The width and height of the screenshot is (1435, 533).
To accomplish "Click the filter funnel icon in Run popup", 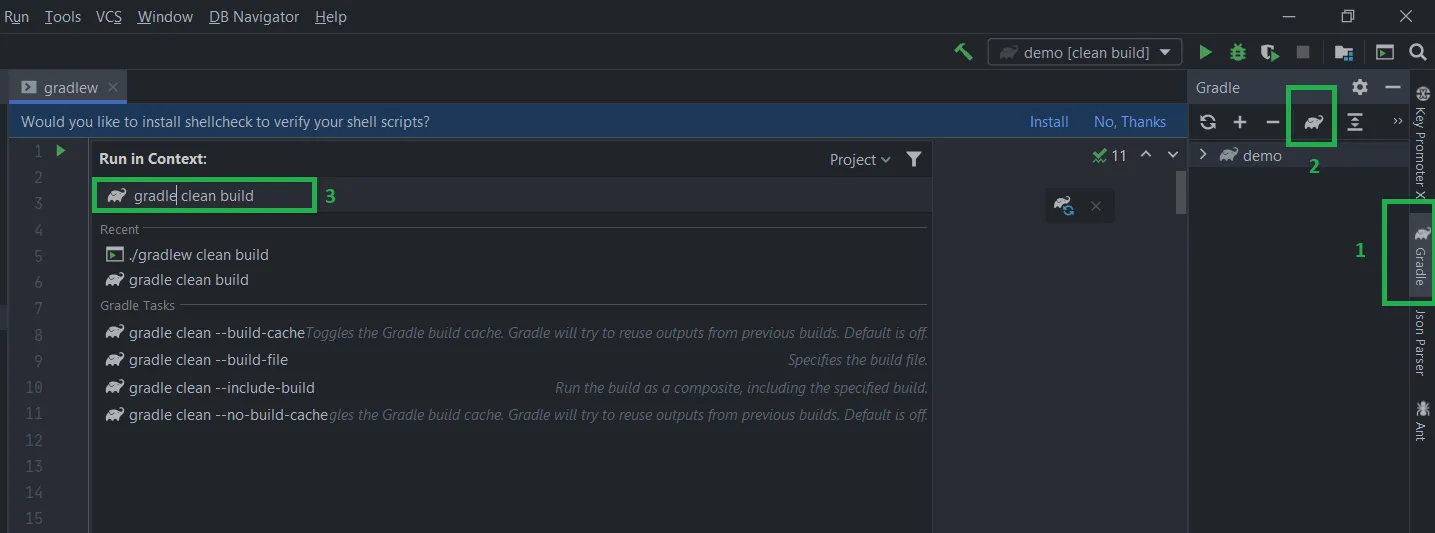I will [913, 159].
